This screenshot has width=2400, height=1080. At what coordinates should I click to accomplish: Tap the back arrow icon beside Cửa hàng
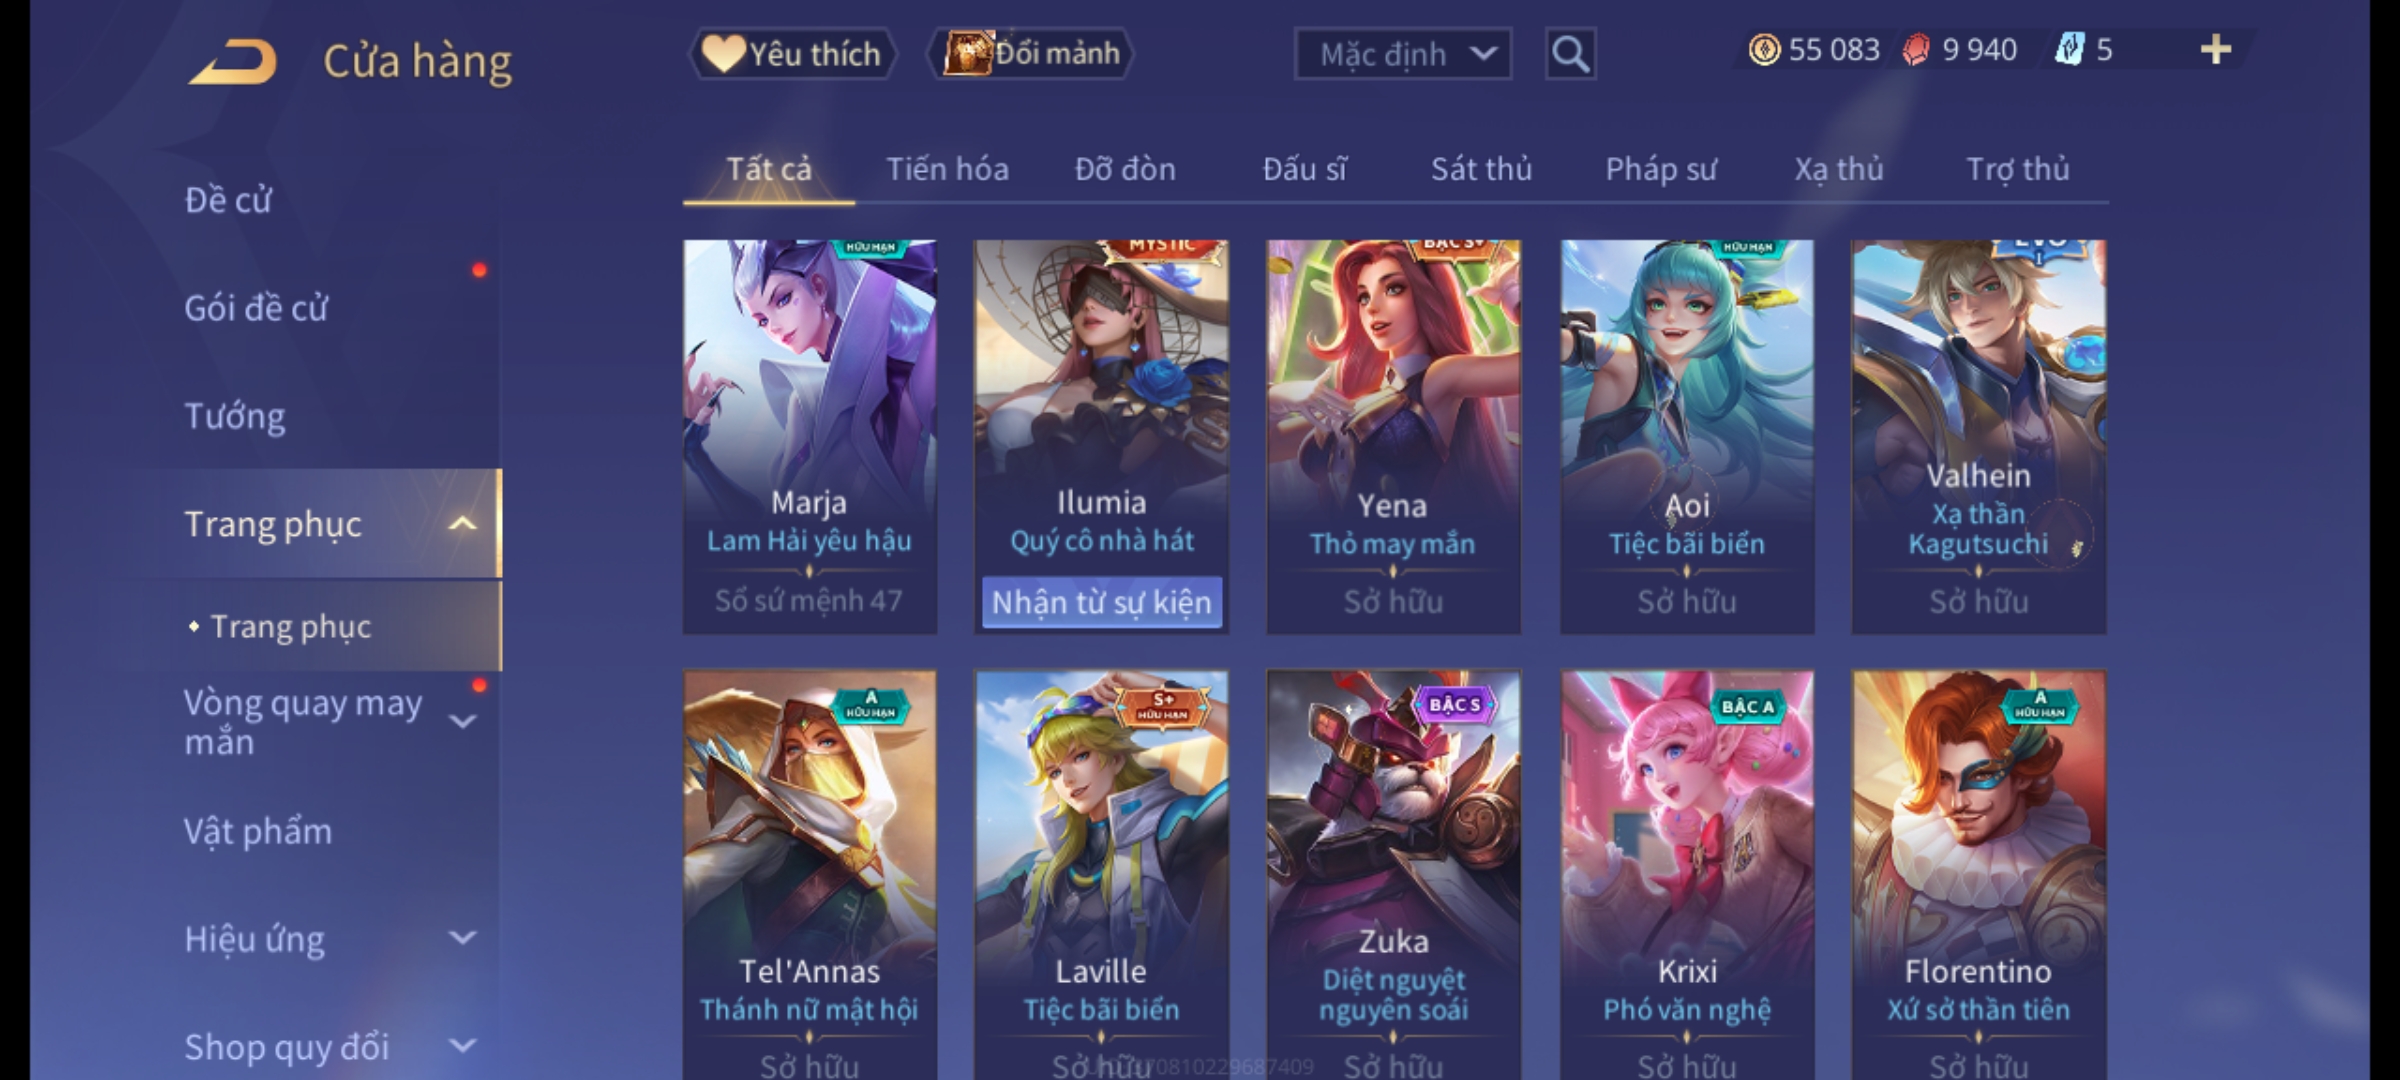[x=232, y=62]
